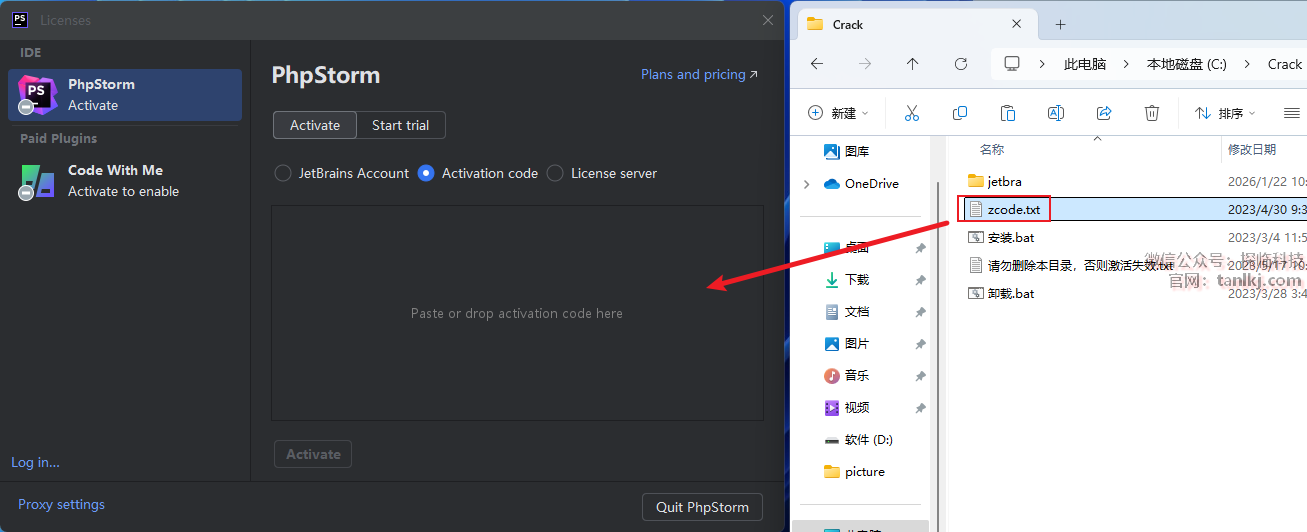Image resolution: width=1307 pixels, height=532 pixels.
Task: Click the Copy icon in Explorer toolbar
Action: point(960,113)
